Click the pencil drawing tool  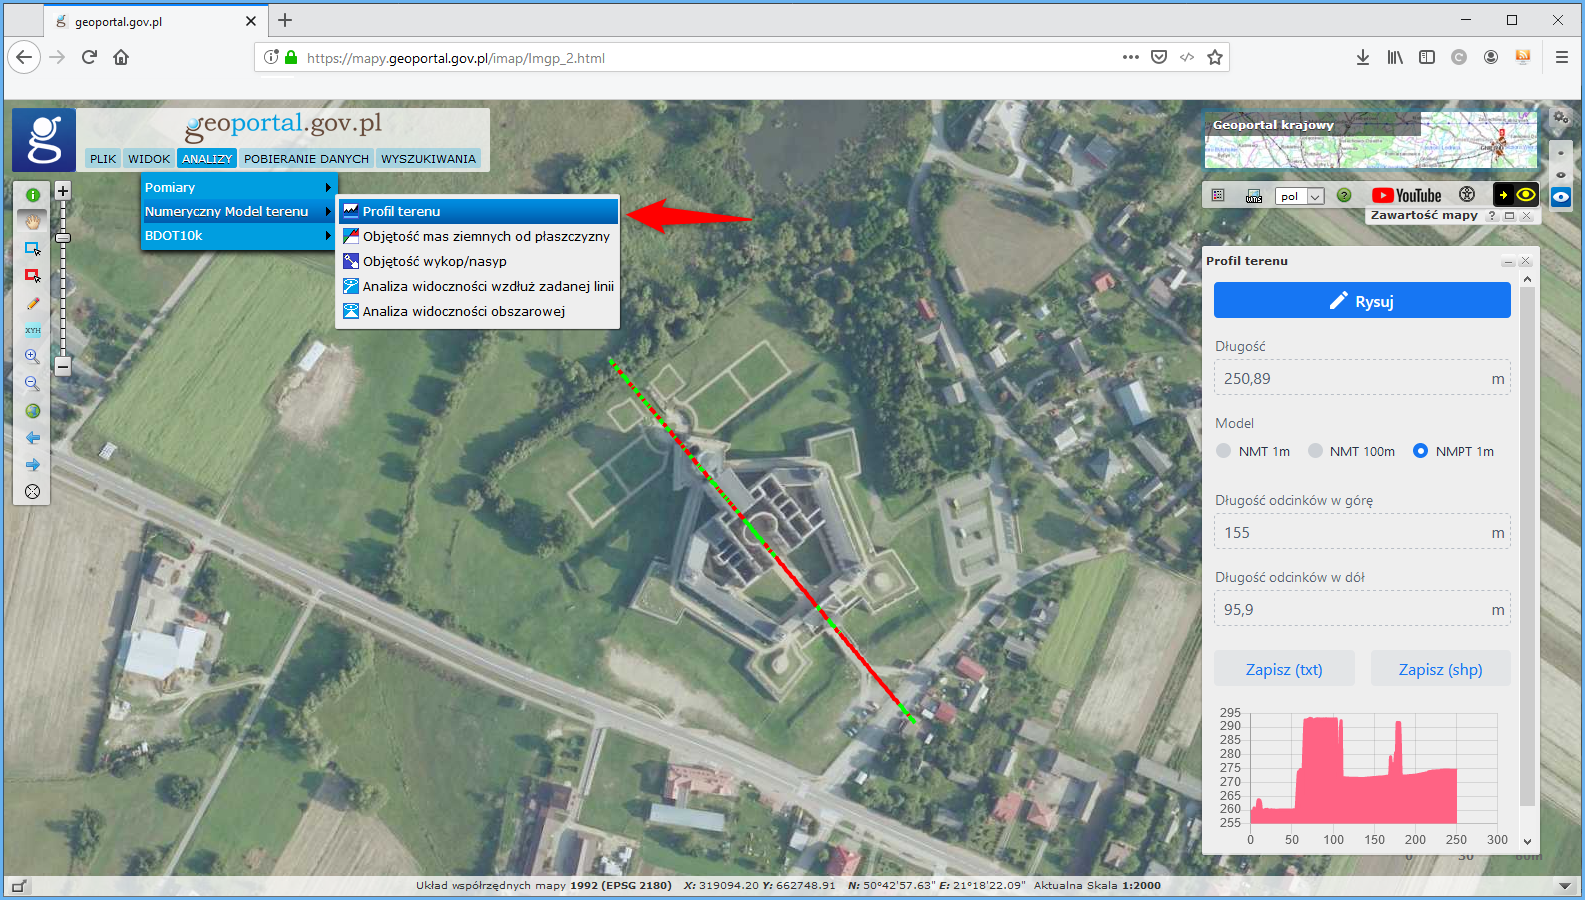[32, 303]
